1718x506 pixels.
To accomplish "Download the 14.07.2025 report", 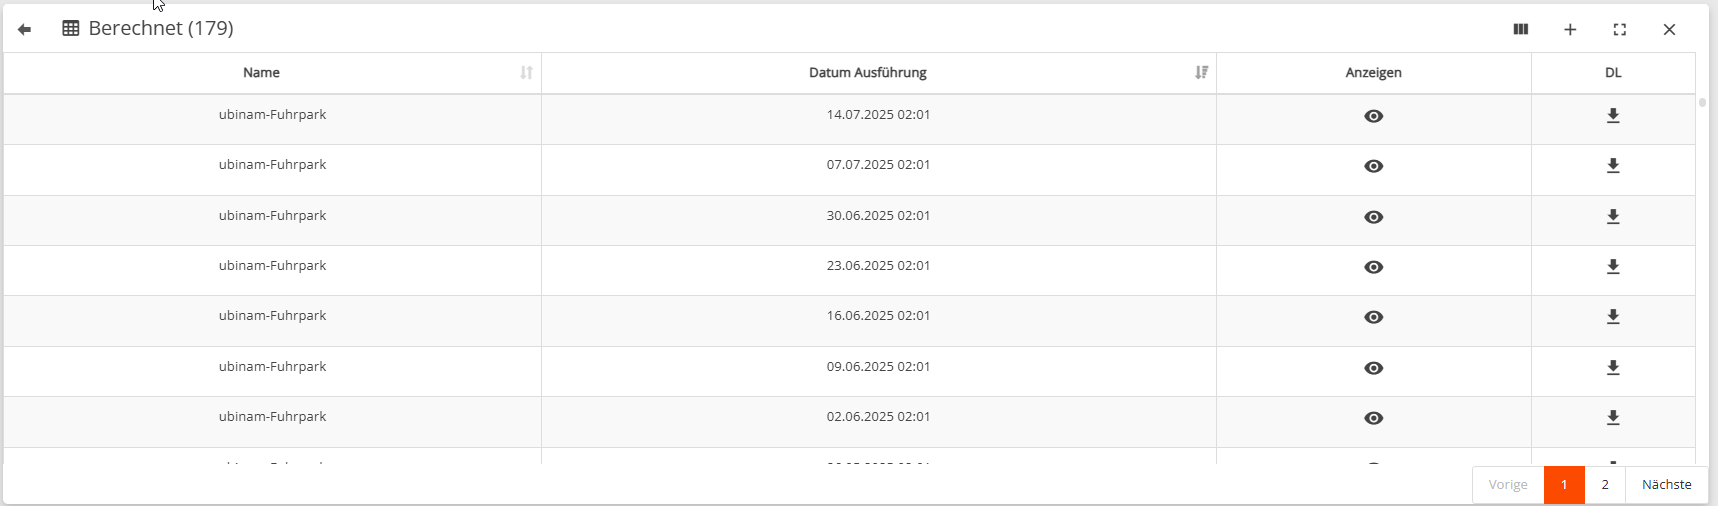I will (1613, 116).
